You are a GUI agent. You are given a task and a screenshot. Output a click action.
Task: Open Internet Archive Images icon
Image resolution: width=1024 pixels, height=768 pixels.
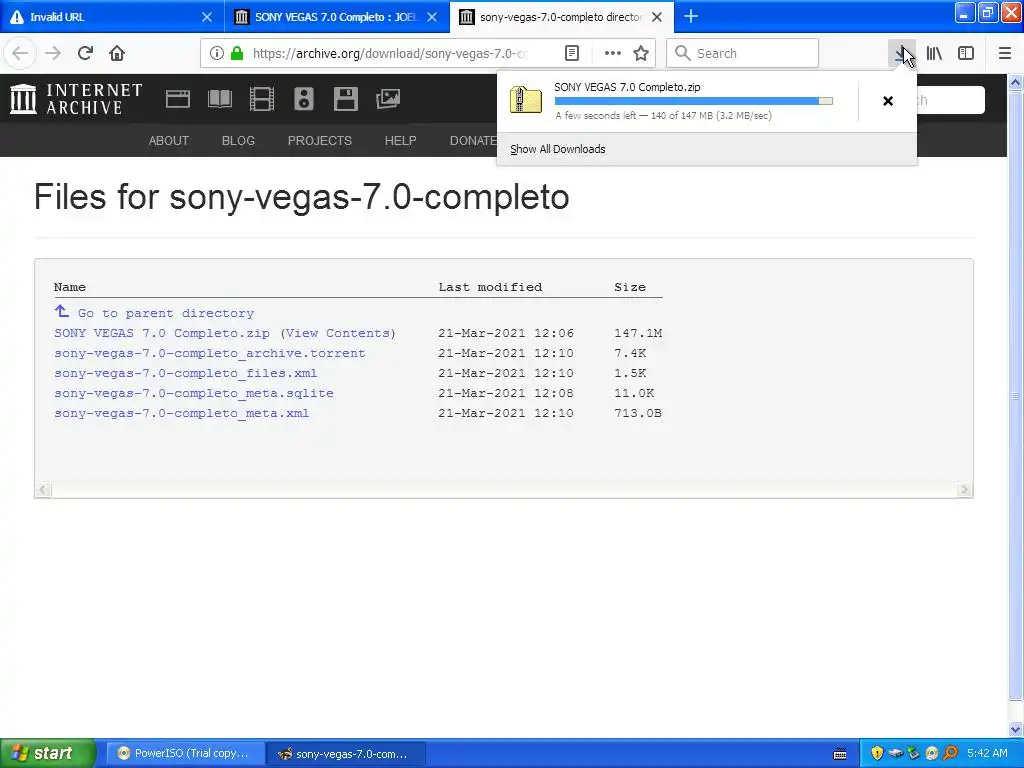click(388, 99)
